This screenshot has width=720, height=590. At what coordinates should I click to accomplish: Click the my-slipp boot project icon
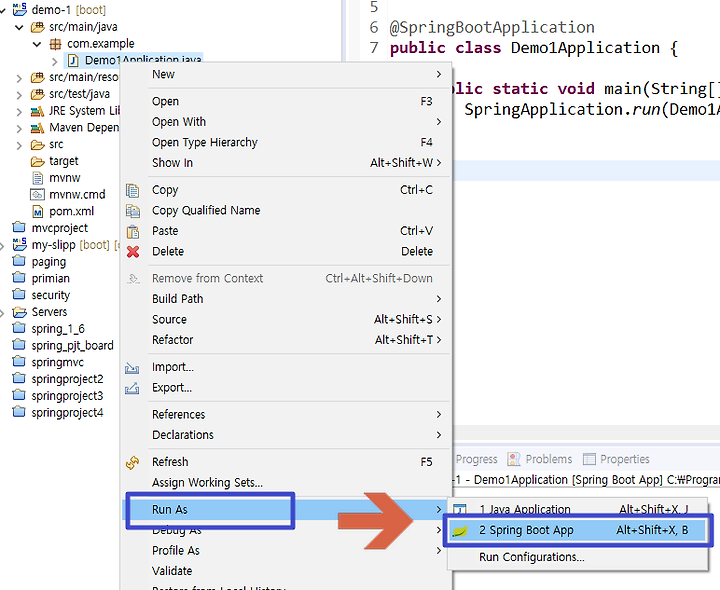tap(19, 244)
